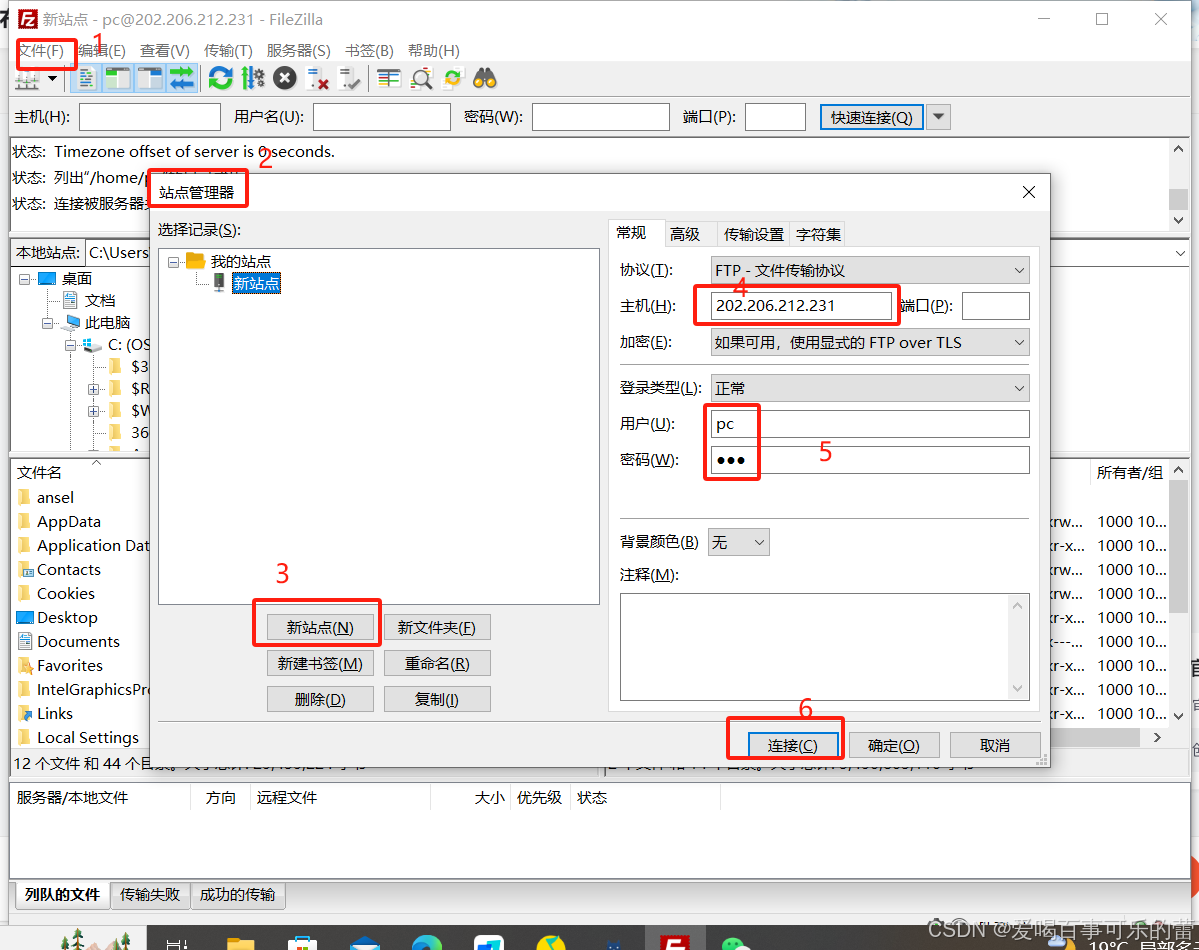Open the 编辑(E) menu
The image size is (1199, 950).
click(102, 50)
